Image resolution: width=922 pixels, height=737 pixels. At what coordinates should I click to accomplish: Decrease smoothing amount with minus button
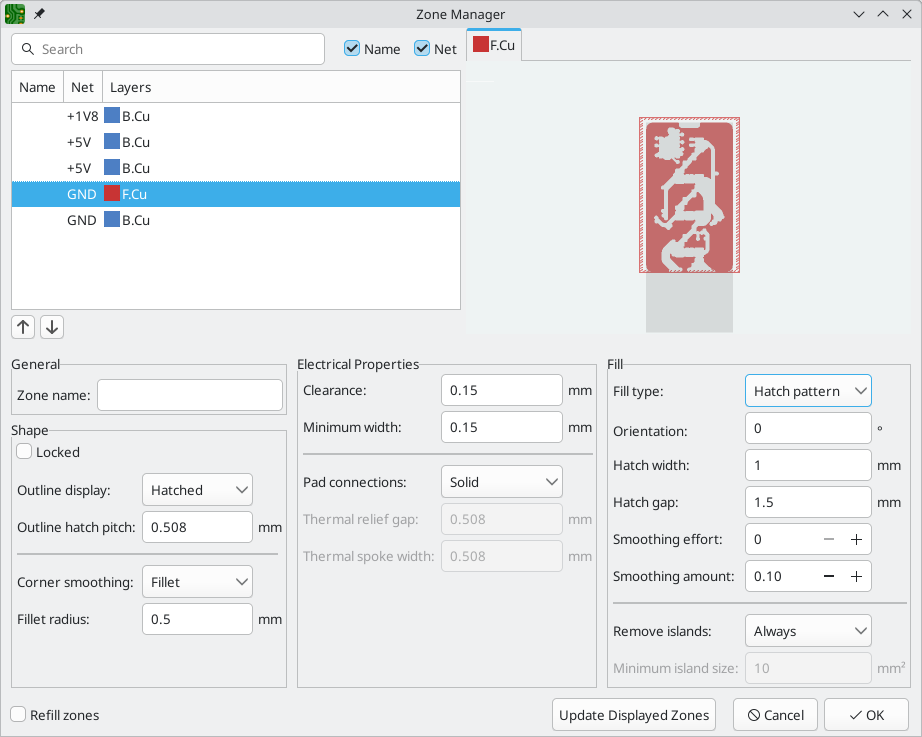828,576
